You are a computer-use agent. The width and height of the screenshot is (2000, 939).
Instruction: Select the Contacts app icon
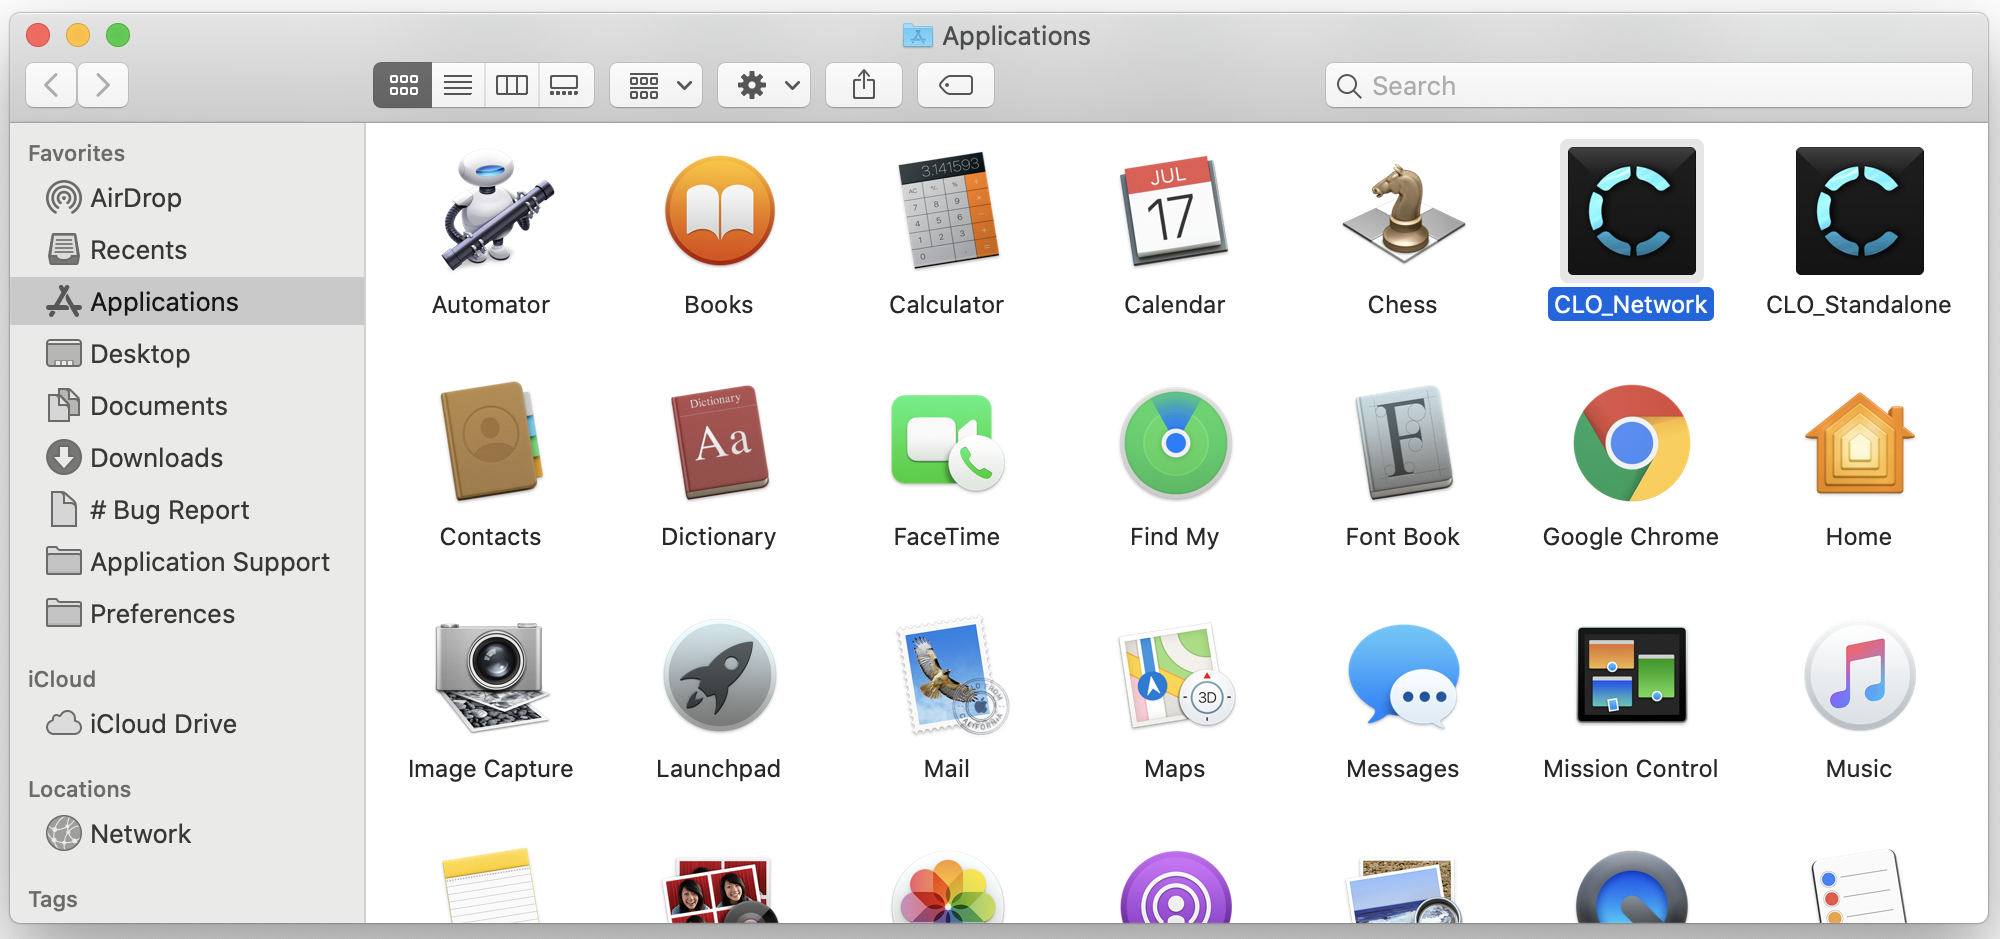click(x=491, y=442)
